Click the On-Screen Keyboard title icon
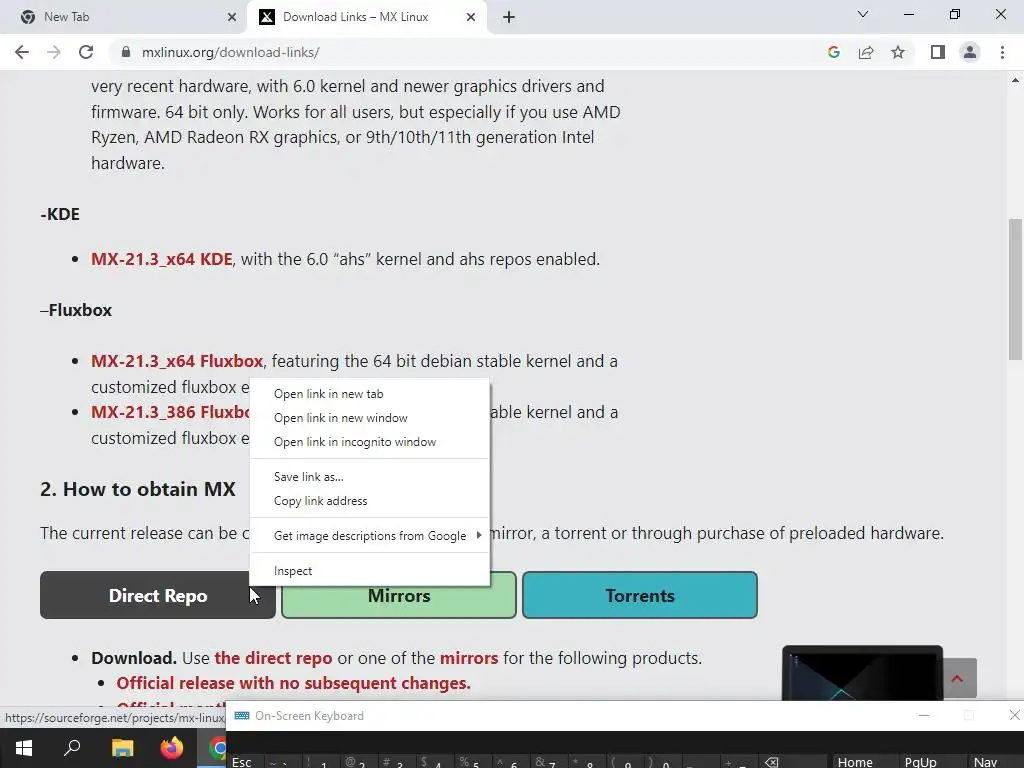Screen dimensions: 1024x768 tap(242, 716)
